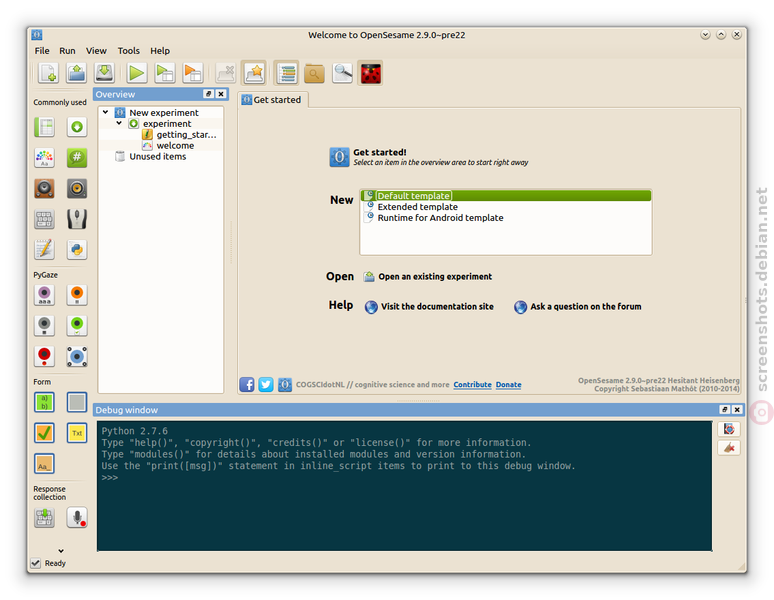Click the New experiment toolbar icon

[48, 73]
